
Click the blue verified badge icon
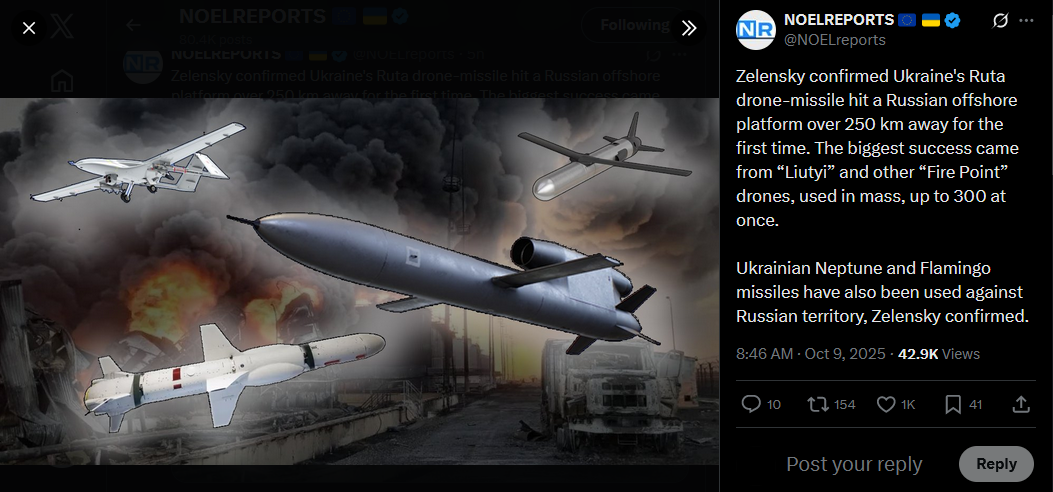(x=952, y=21)
